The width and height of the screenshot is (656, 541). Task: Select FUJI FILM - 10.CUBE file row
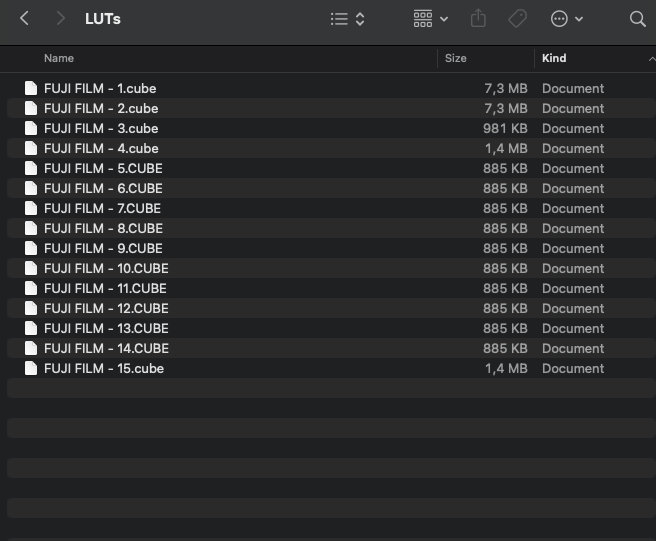[106, 268]
